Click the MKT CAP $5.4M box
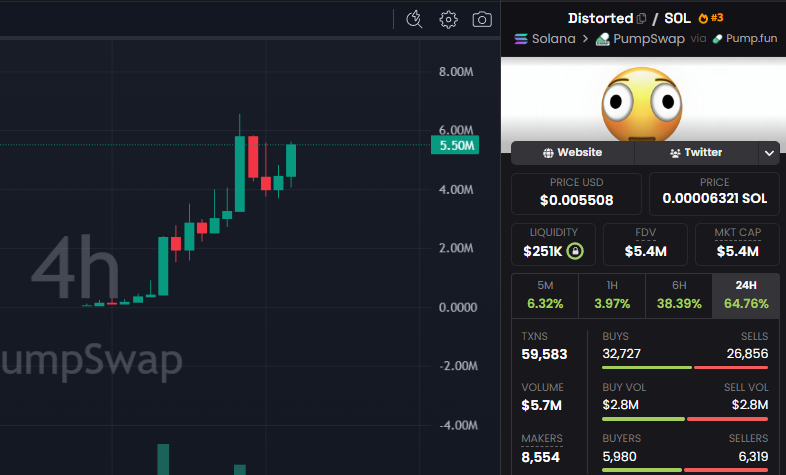 point(737,245)
